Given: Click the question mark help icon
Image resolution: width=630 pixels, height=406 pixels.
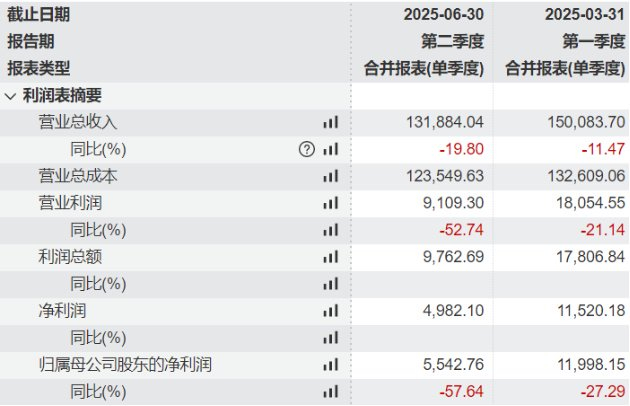Looking at the screenshot, I should coord(306,150).
